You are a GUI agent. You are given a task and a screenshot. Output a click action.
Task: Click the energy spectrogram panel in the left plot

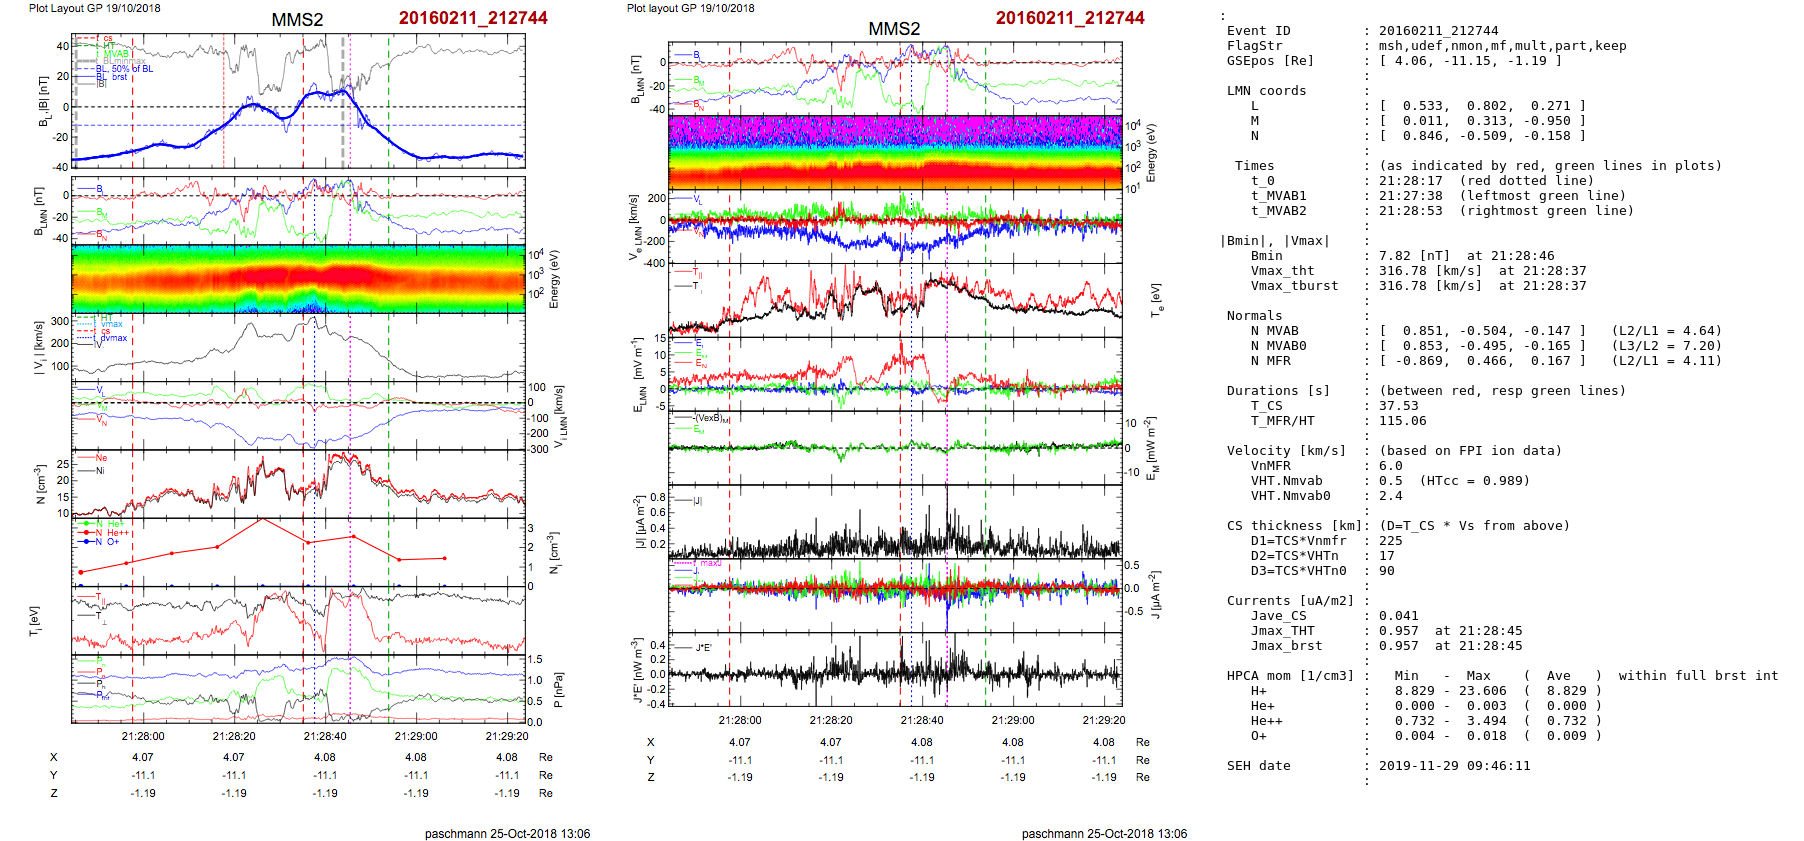click(x=298, y=279)
